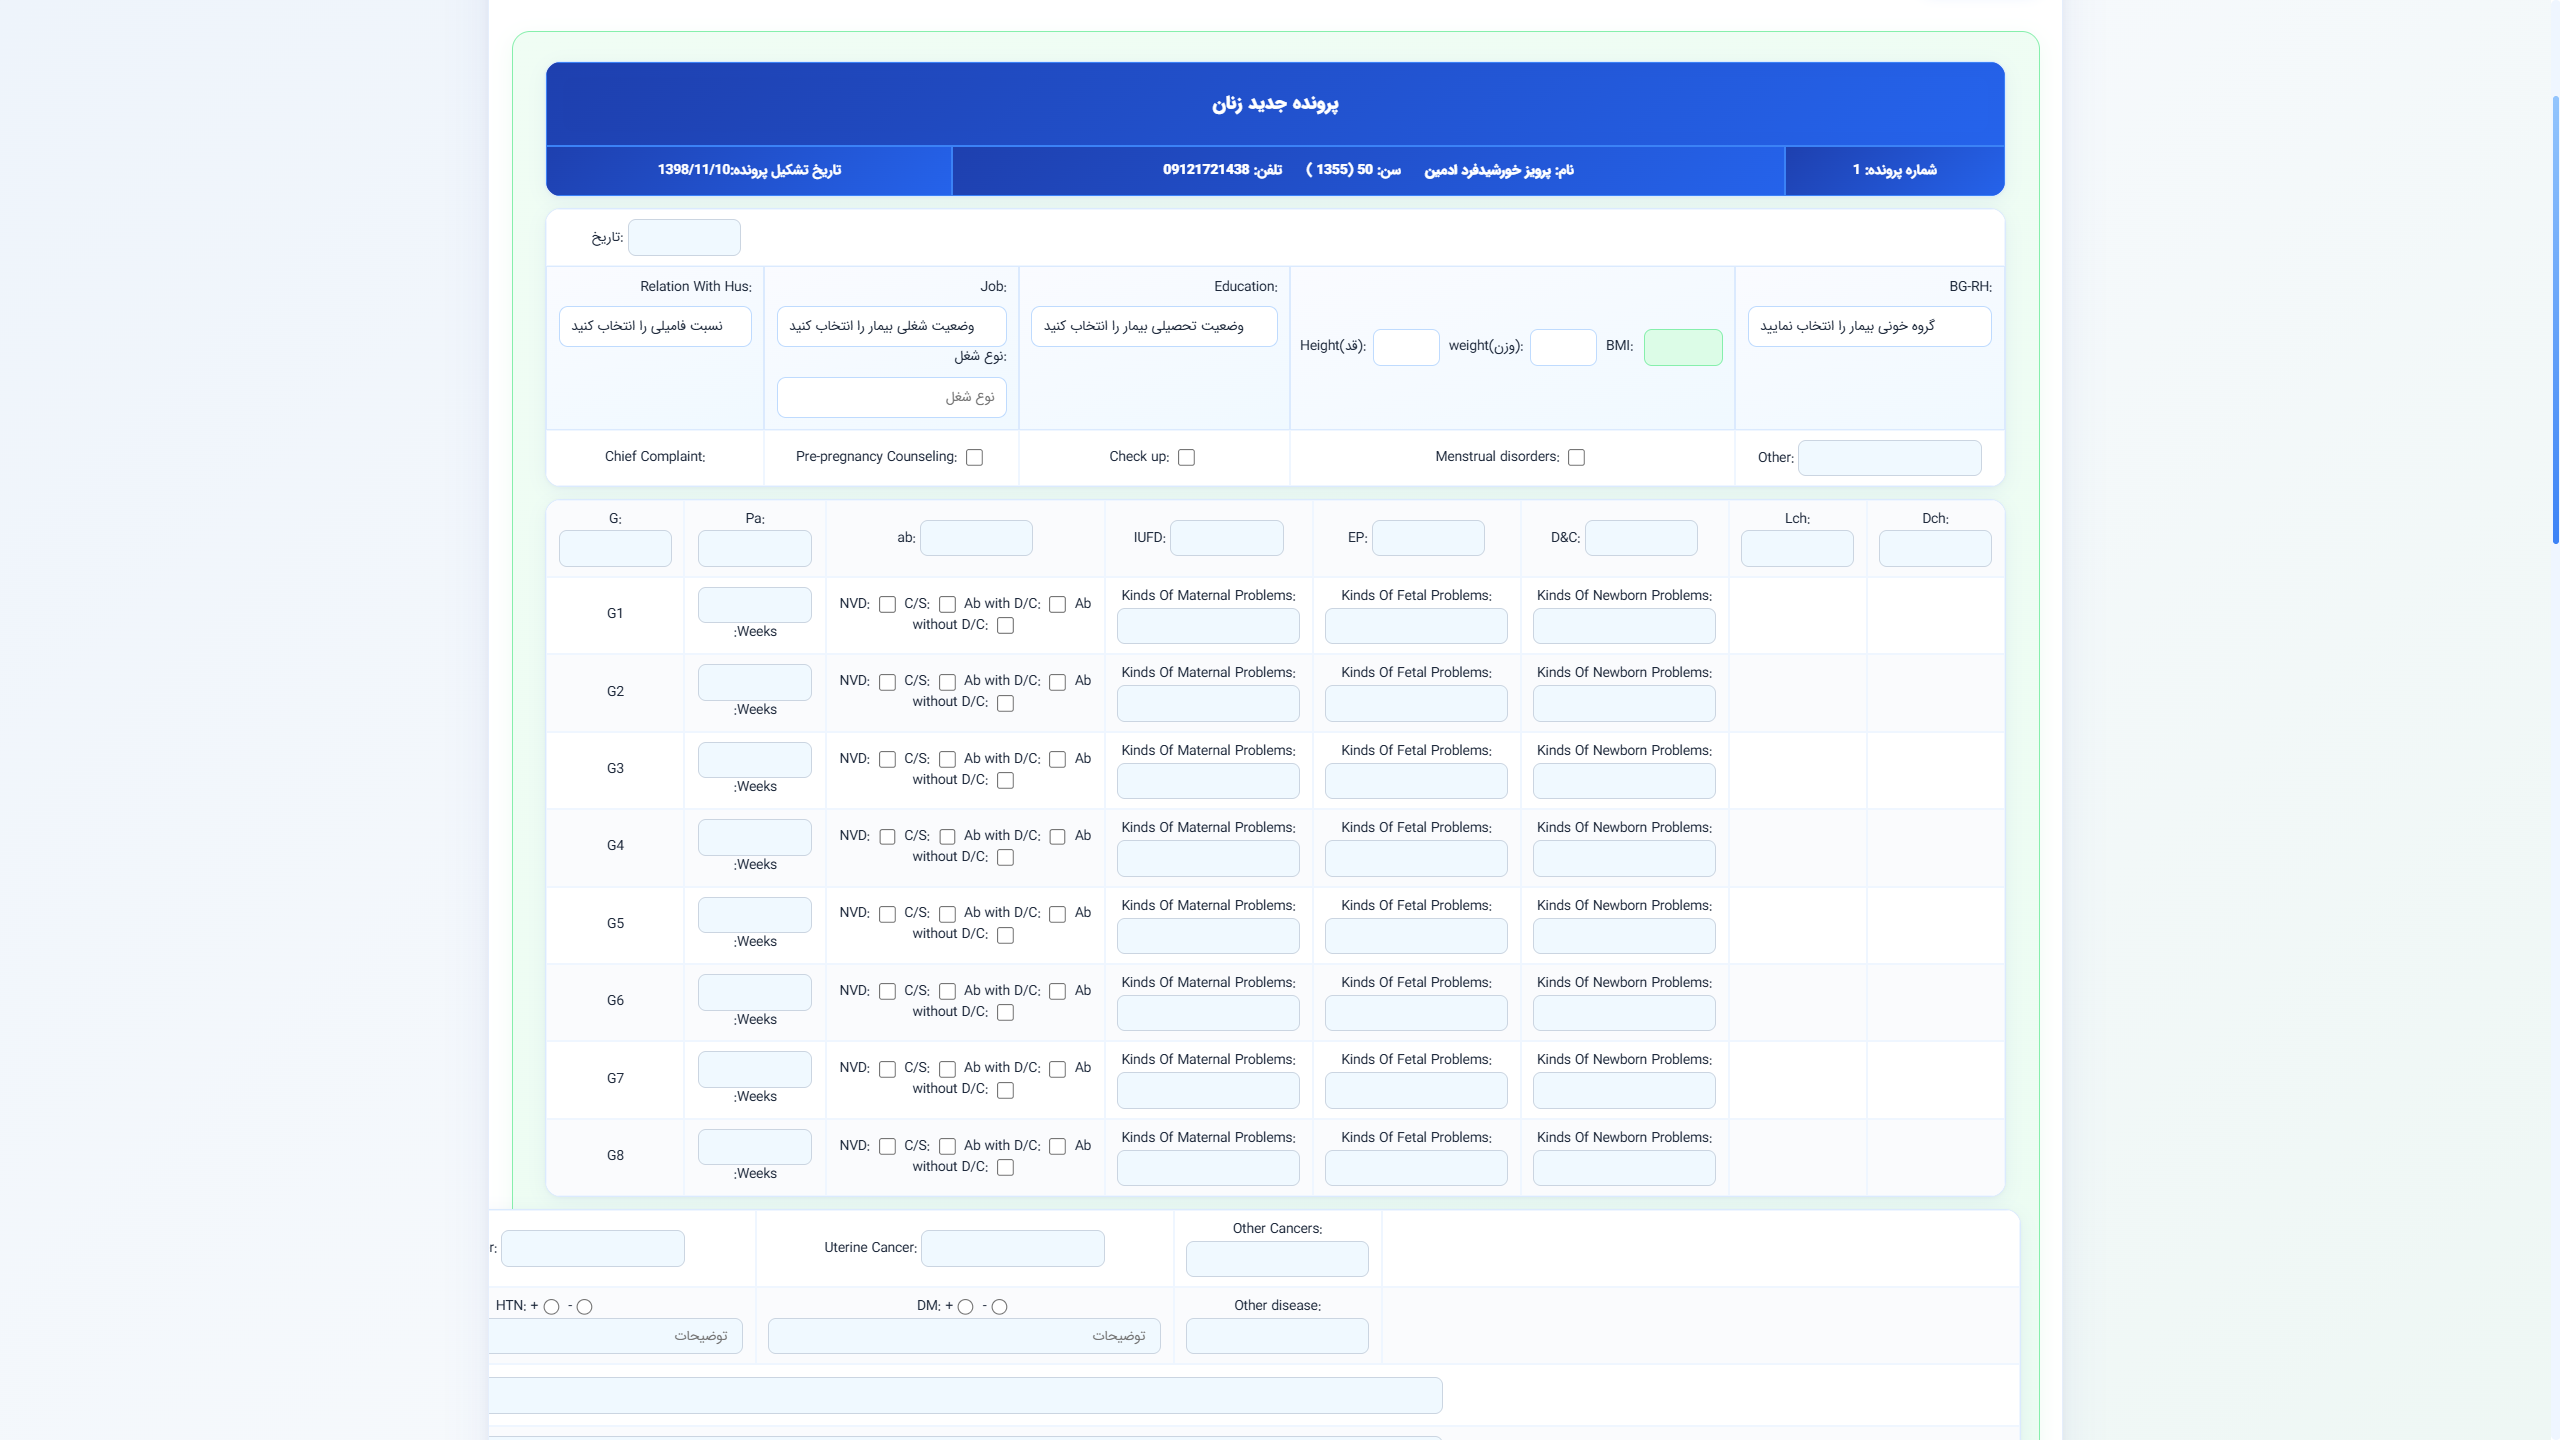
Task: Click the date (تاریخ) input field
Action: [x=684, y=237]
